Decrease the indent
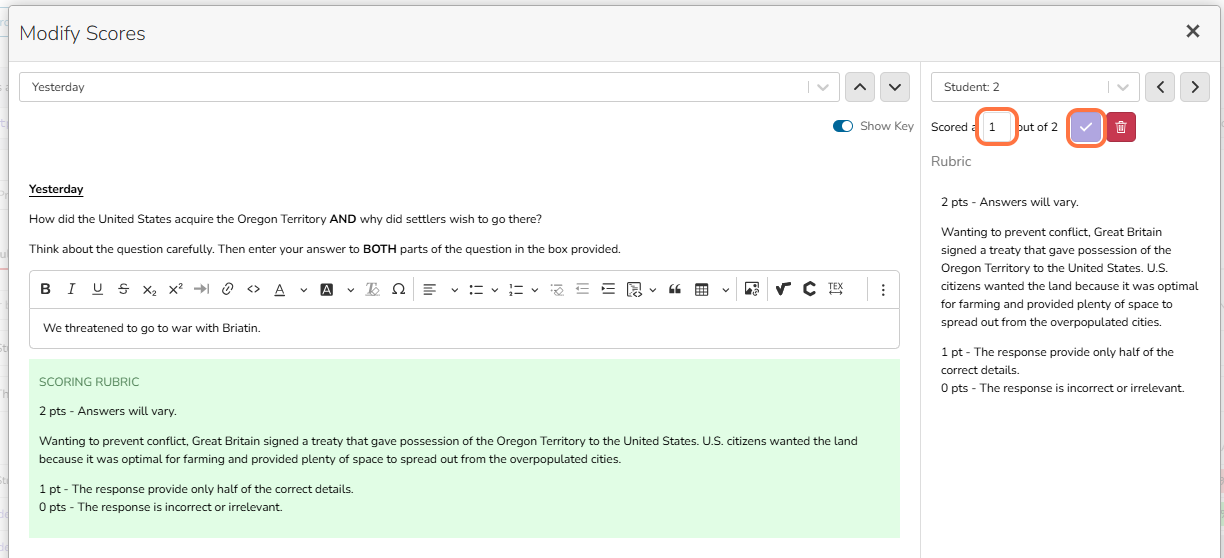The image size is (1224, 558). (582, 290)
